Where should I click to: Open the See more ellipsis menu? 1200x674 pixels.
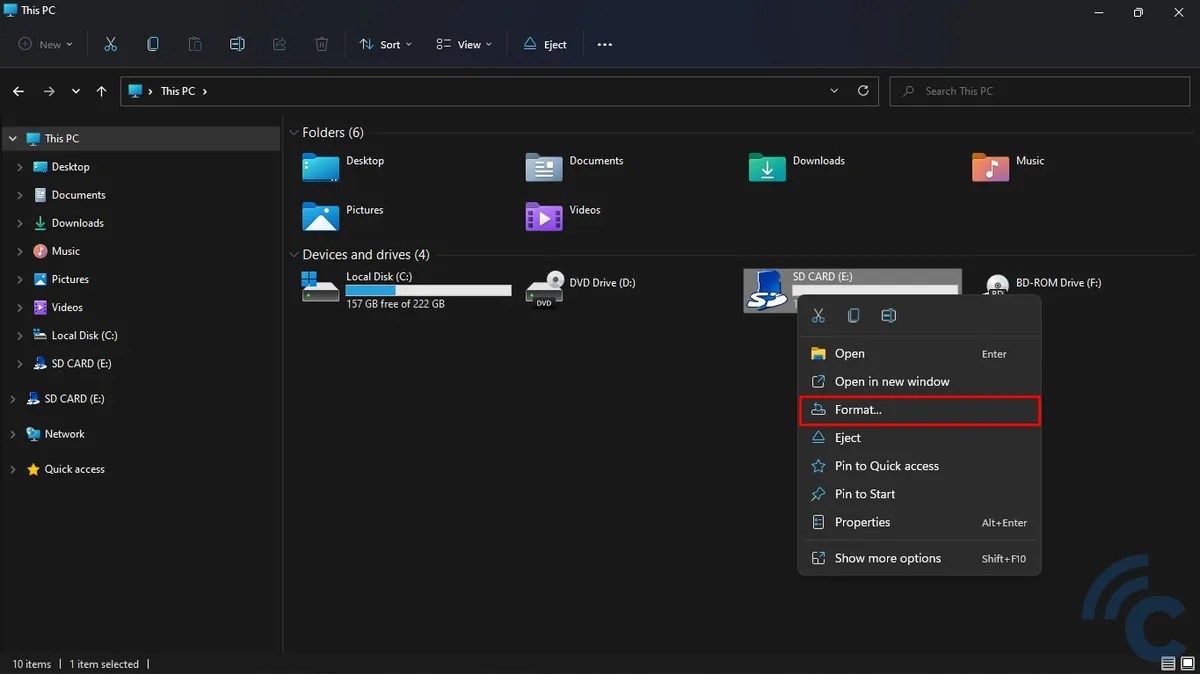coord(604,44)
